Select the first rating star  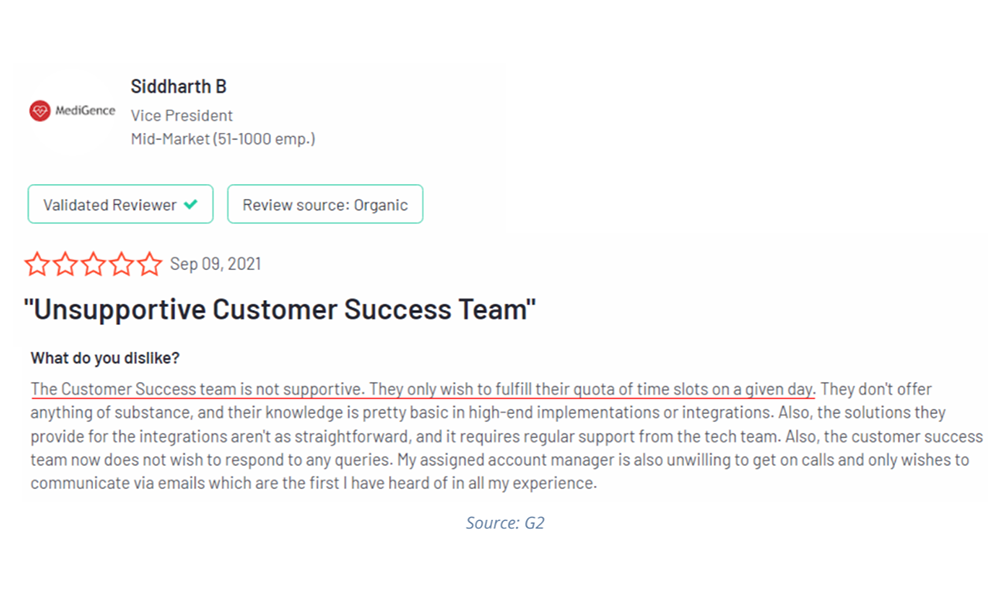point(37,264)
